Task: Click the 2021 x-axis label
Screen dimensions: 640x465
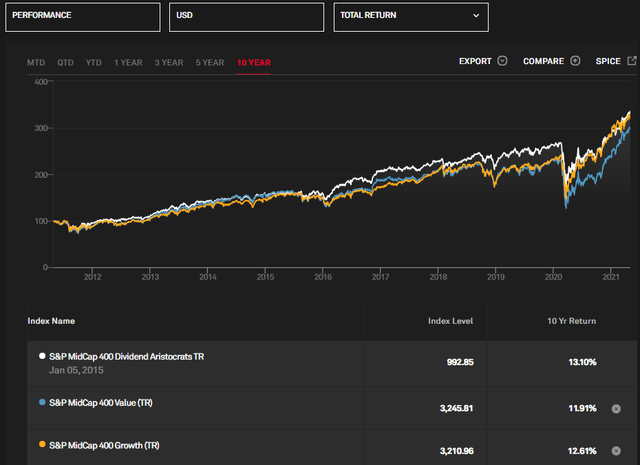Action: coord(611,277)
